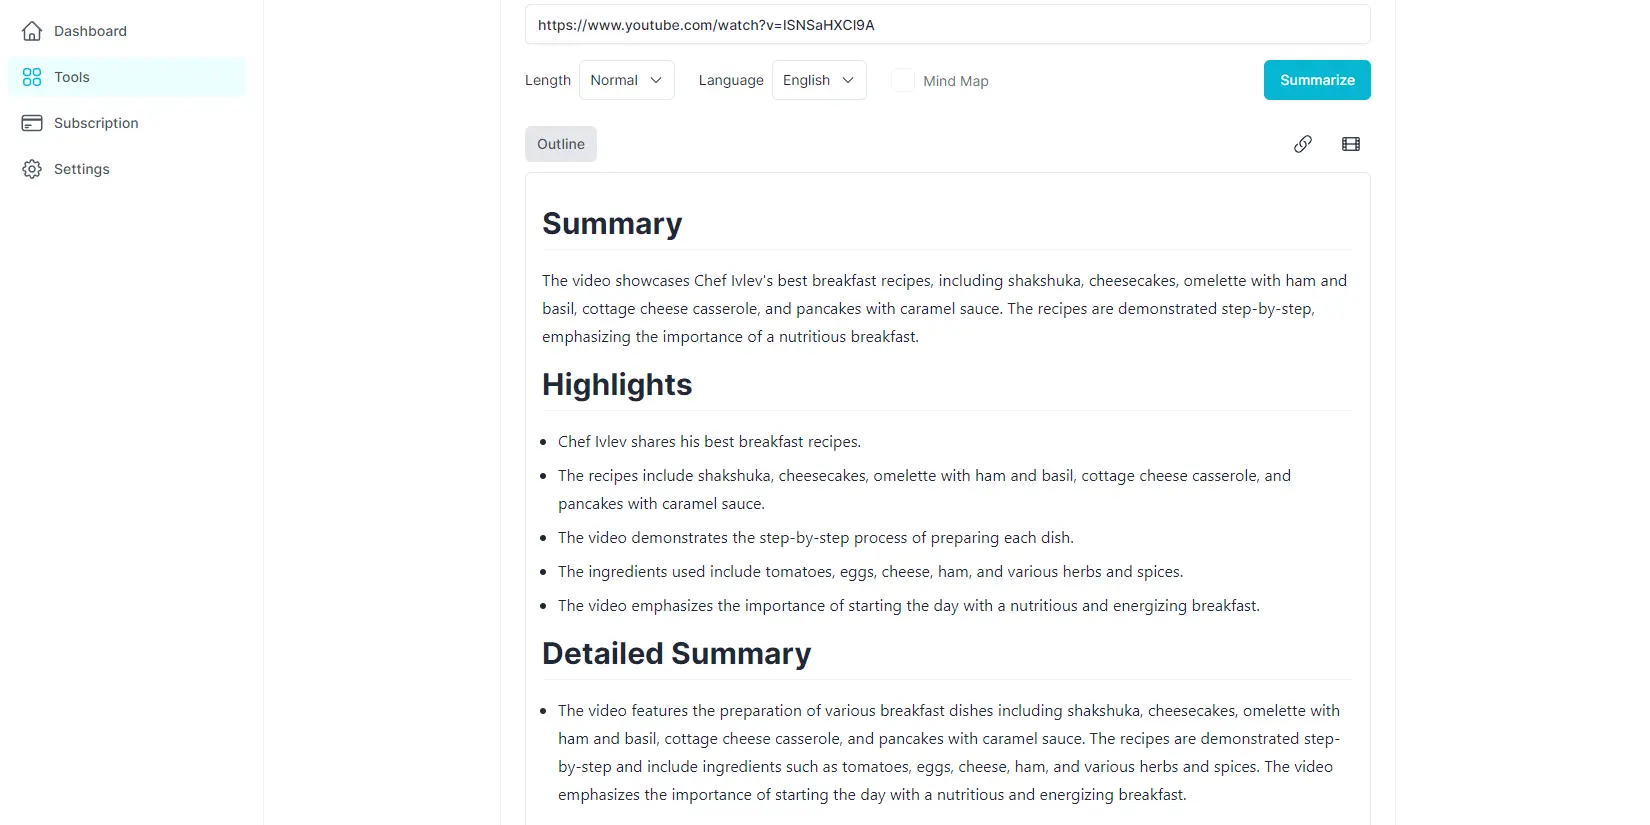Select the Tools grid icon in sidebar
Image resolution: width=1650 pixels, height=825 pixels.
(x=31, y=77)
